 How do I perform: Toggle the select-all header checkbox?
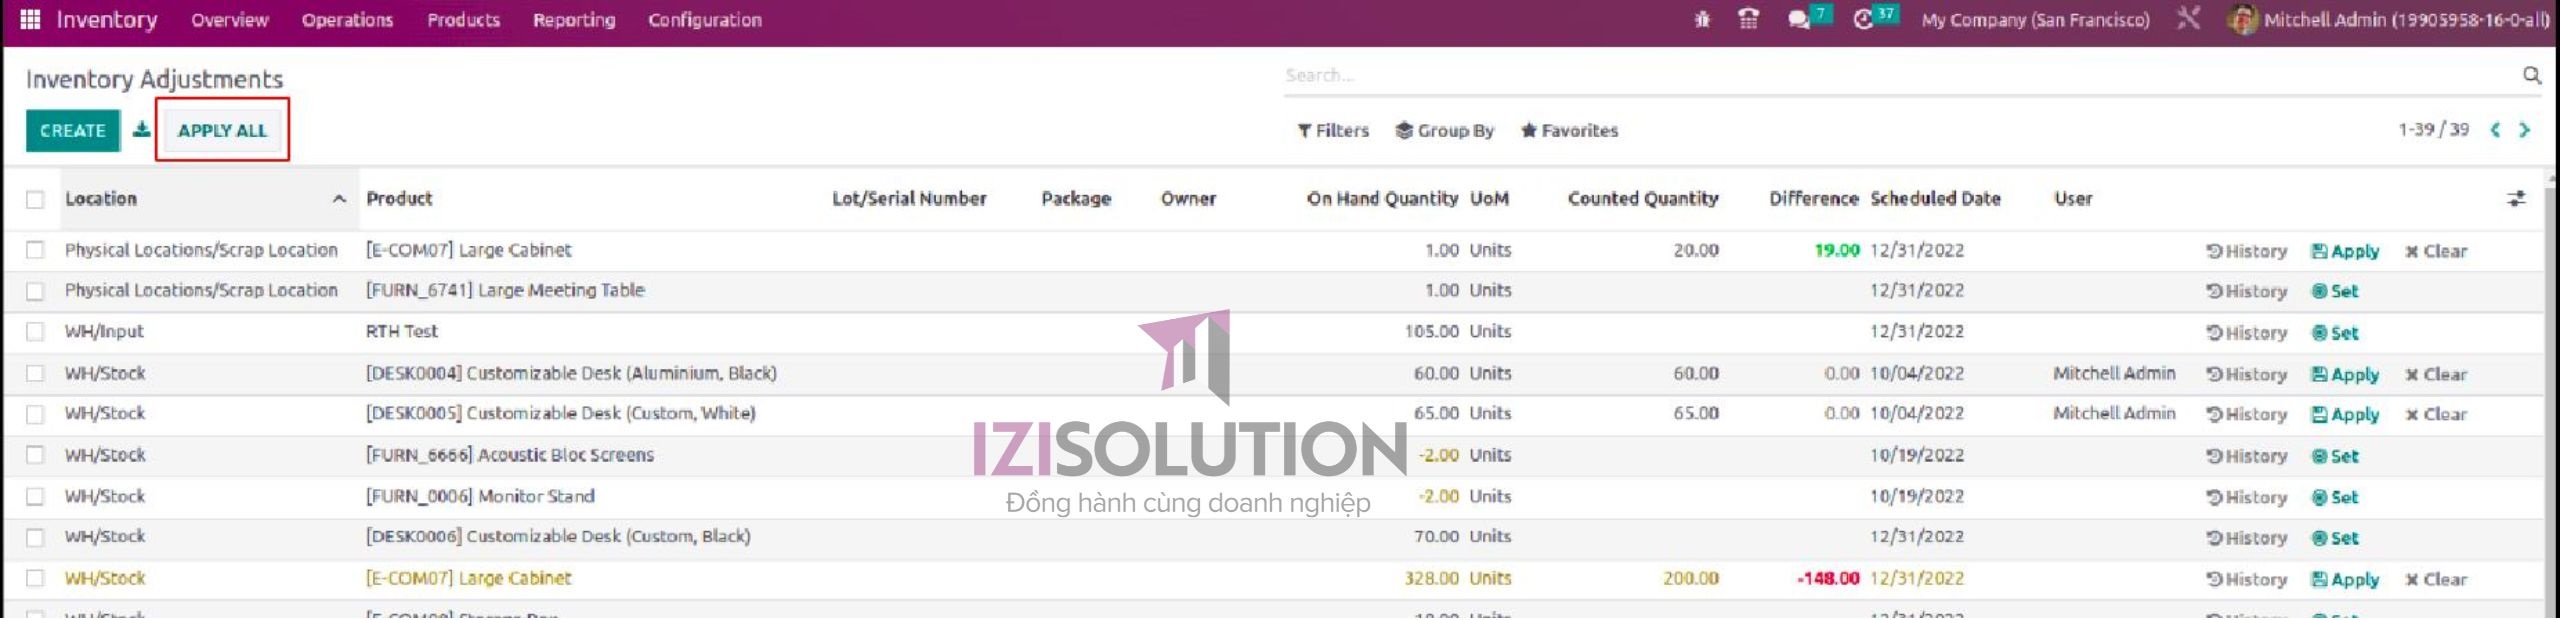pos(35,199)
